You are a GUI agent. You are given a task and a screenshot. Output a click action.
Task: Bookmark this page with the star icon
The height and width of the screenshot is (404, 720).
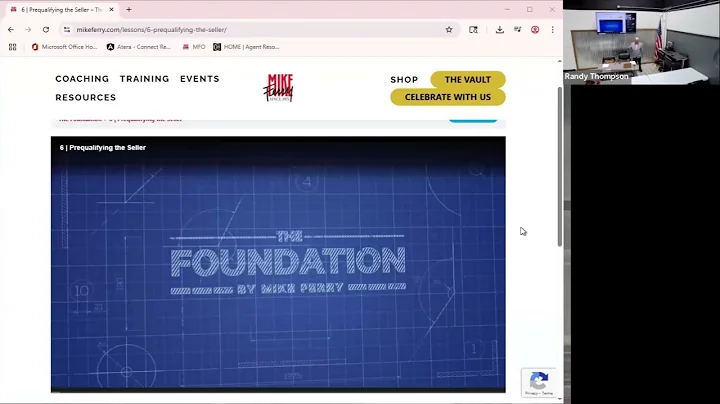(x=449, y=29)
